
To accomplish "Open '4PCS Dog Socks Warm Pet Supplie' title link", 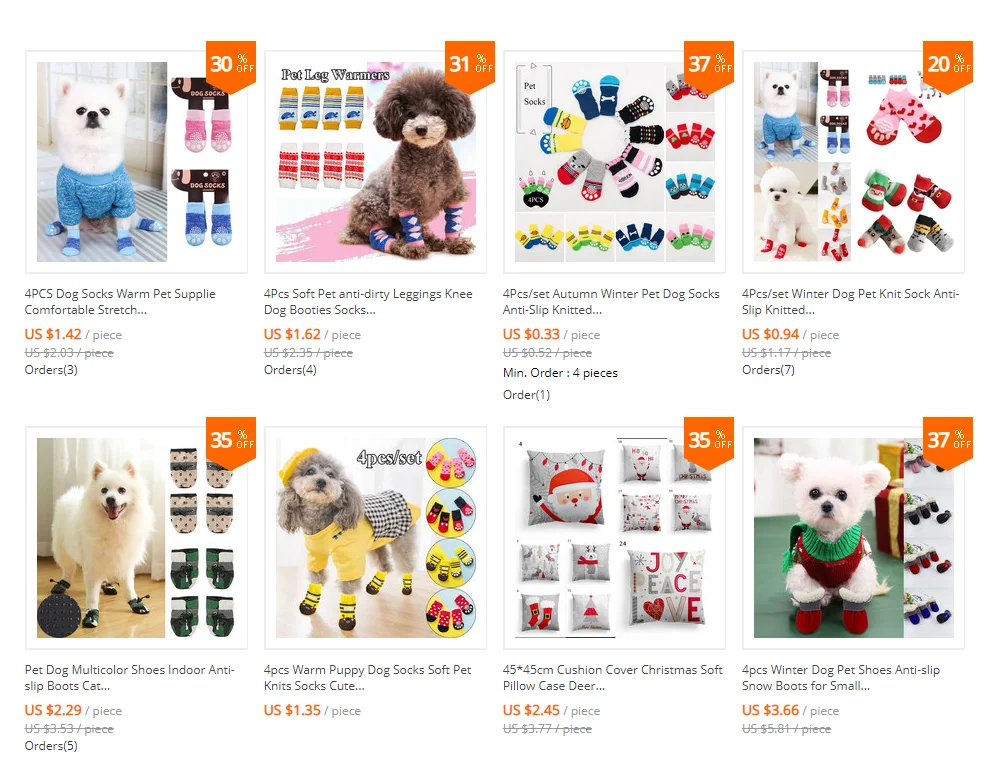I will [x=120, y=302].
